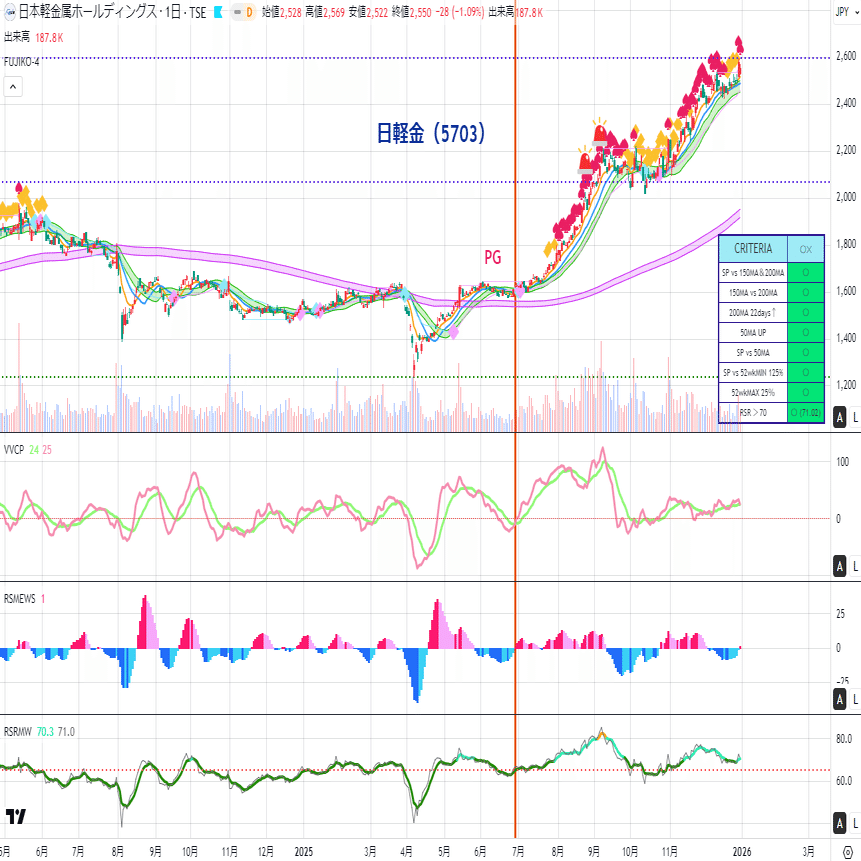Click the symbol logo beside 日本軽金属ホールディングス

tap(9, 12)
